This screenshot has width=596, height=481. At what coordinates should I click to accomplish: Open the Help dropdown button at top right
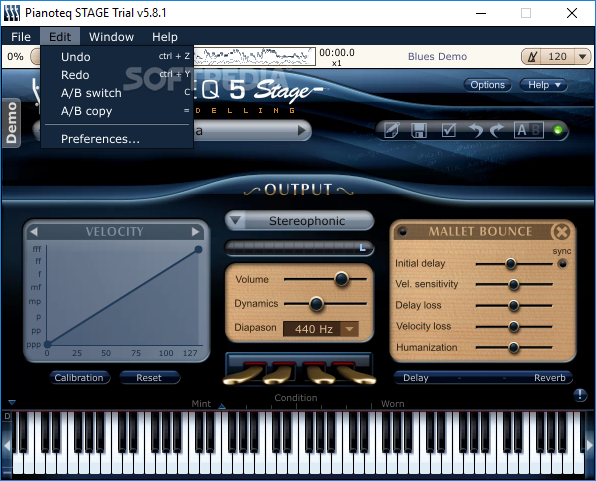[x=544, y=85]
